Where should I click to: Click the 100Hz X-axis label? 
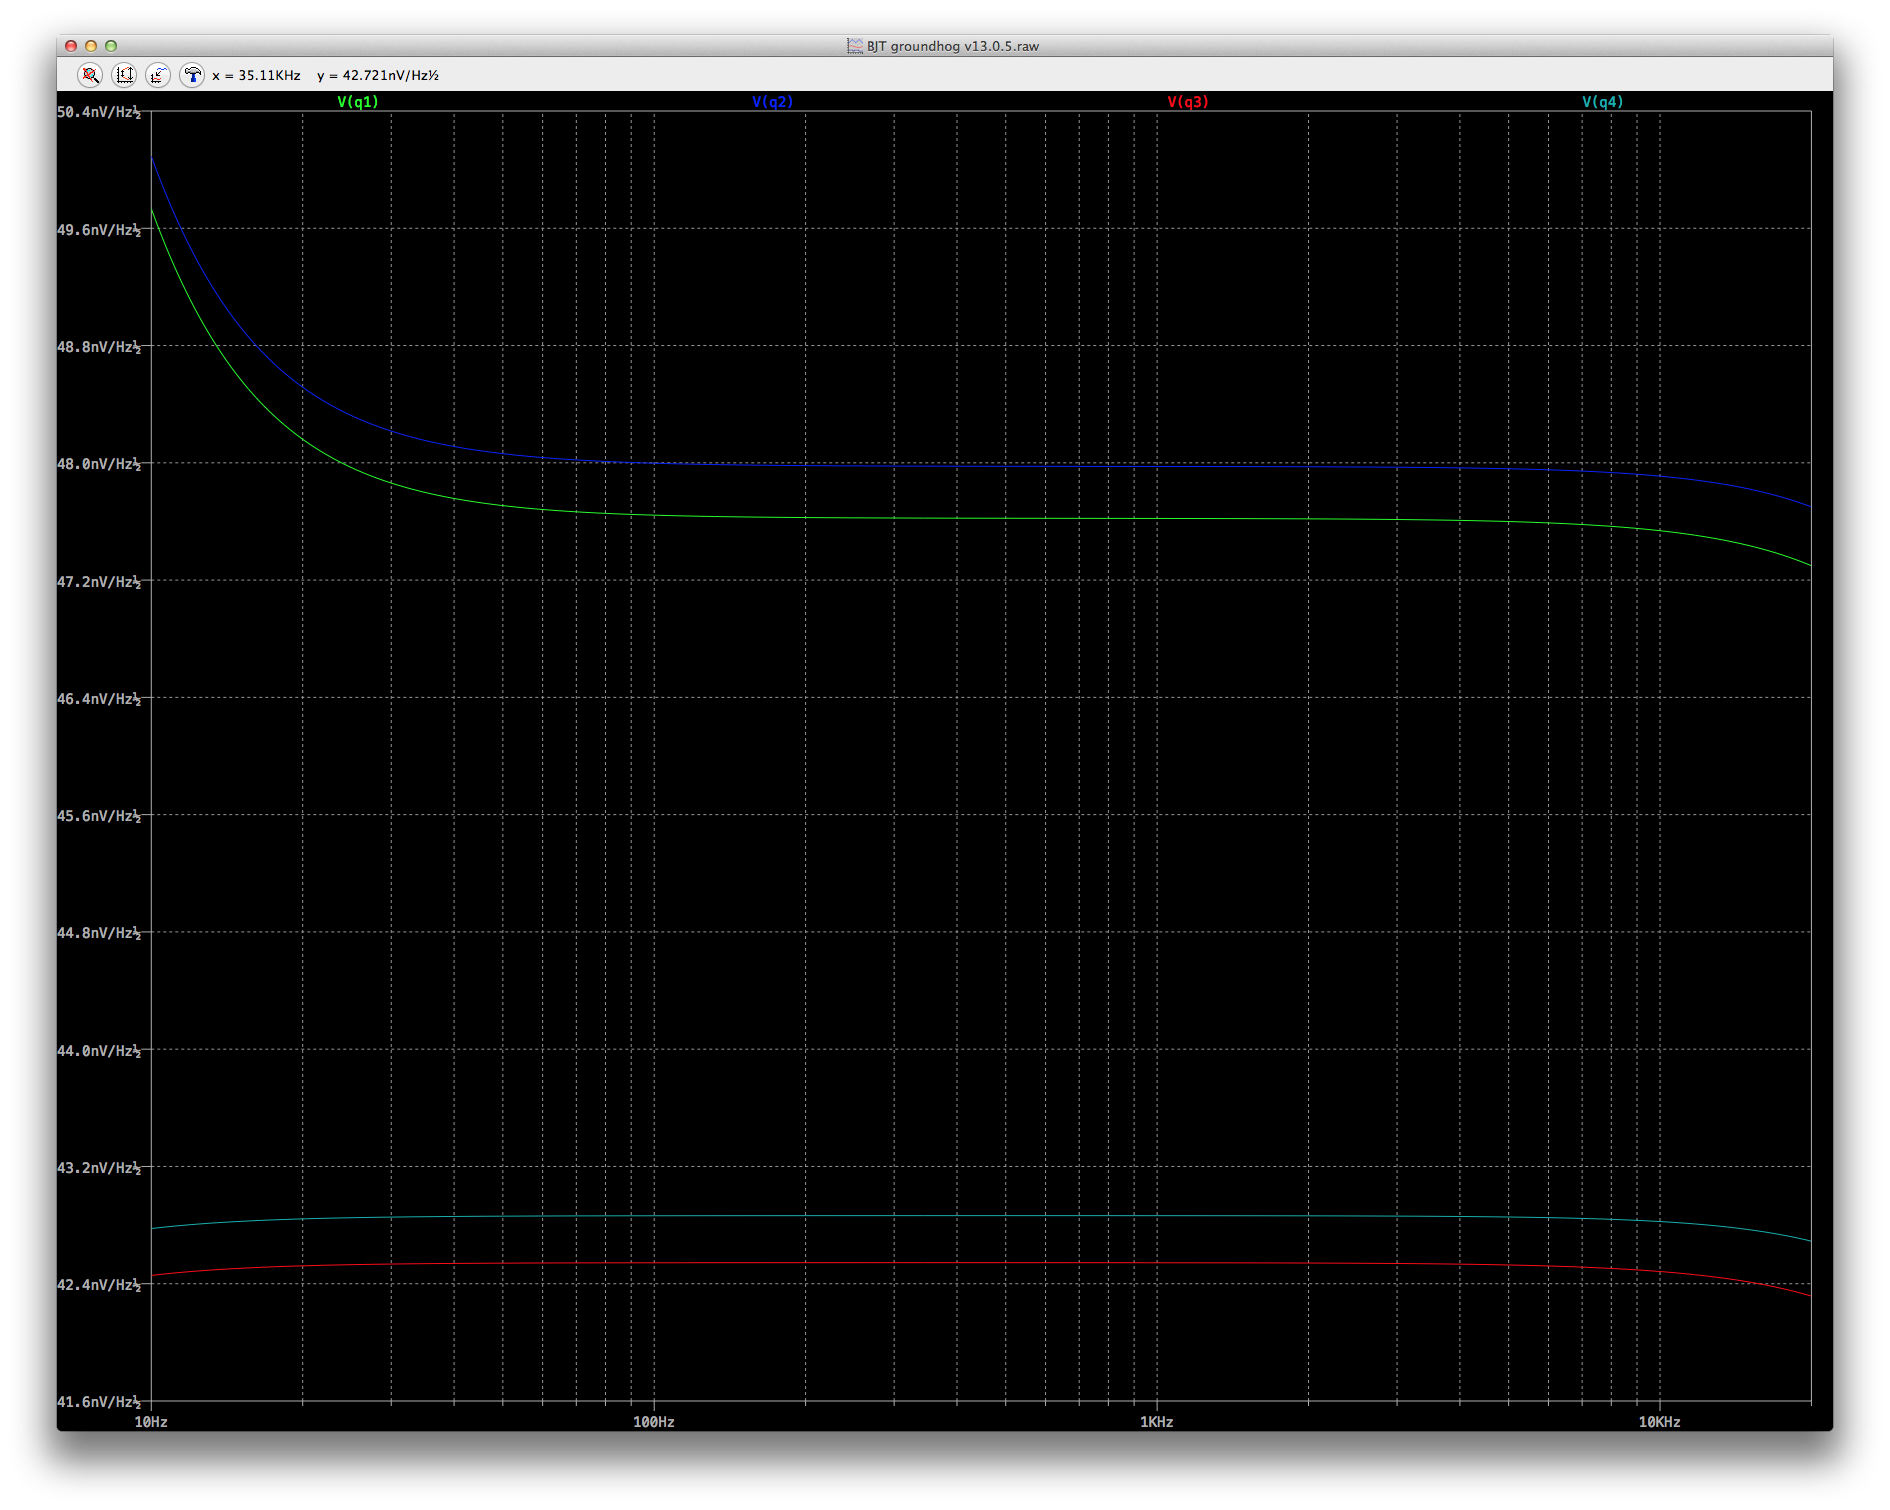(654, 1422)
